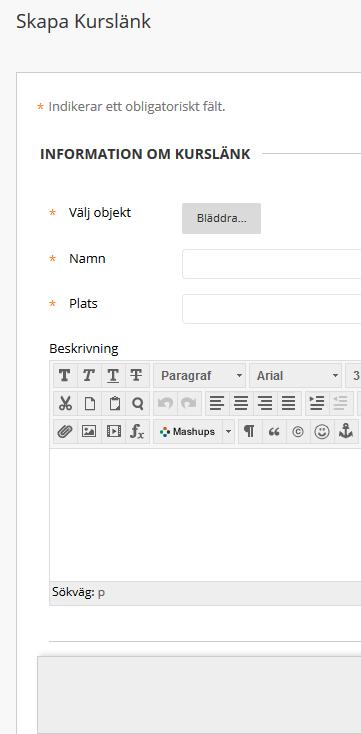361x734 pixels.
Task: Insert an image into description
Action: pos(89,432)
